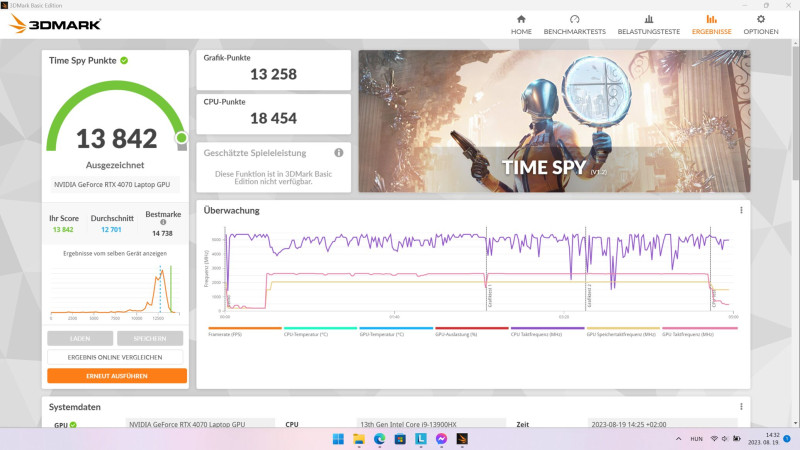Click the 3DMark logo
800x450 pixels.
tap(55, 24)
